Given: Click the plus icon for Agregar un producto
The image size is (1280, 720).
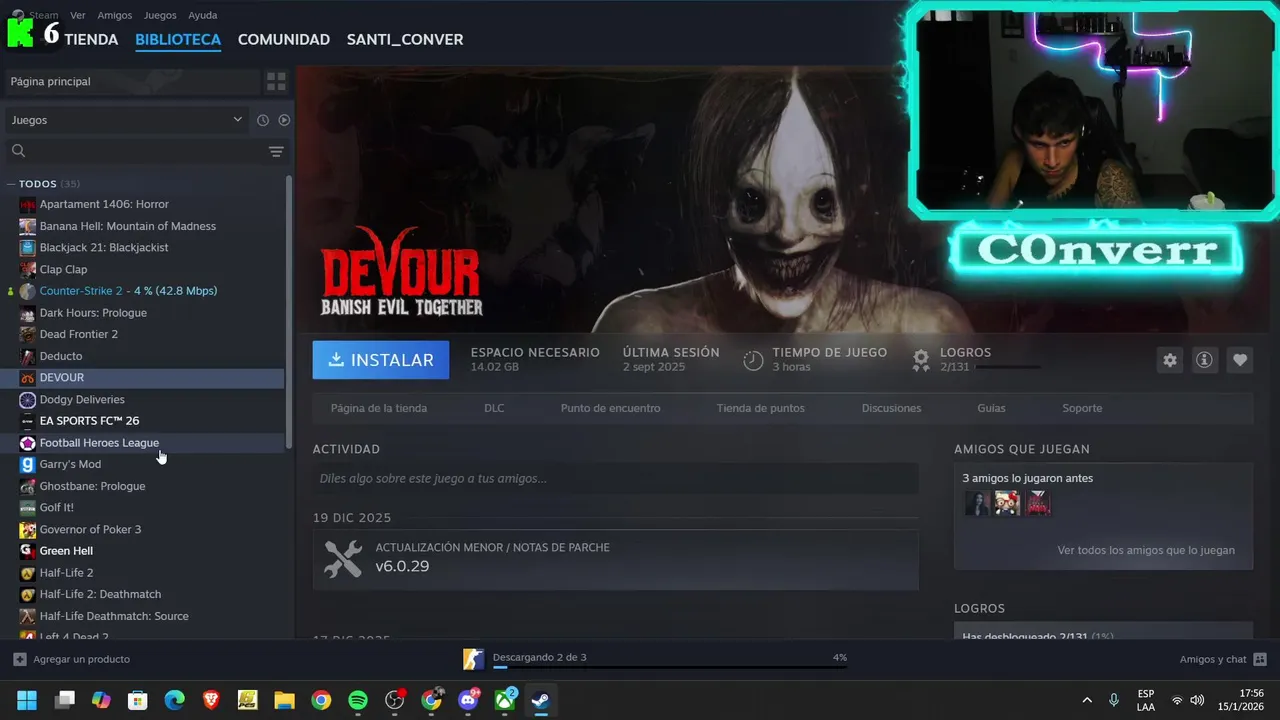Looking at the screenshot, I should pos(20,659).
